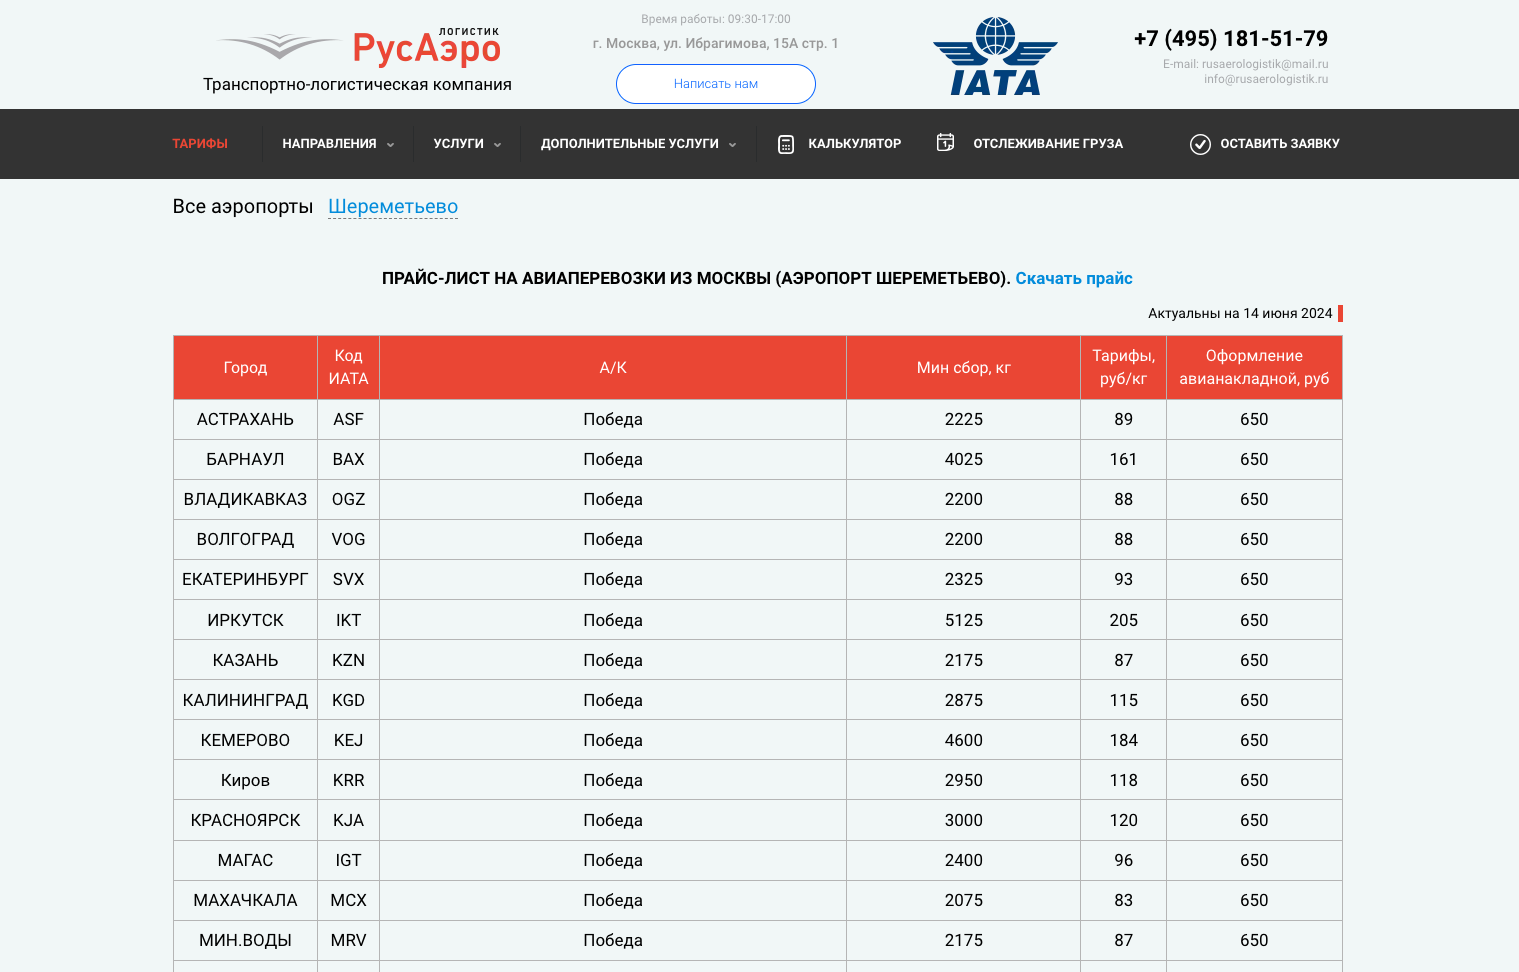Image resolution: width=1519 pixels, height=972 pixels.
Task: Expand the Направления dropdown arrow
Action: [x=390, y=145]
